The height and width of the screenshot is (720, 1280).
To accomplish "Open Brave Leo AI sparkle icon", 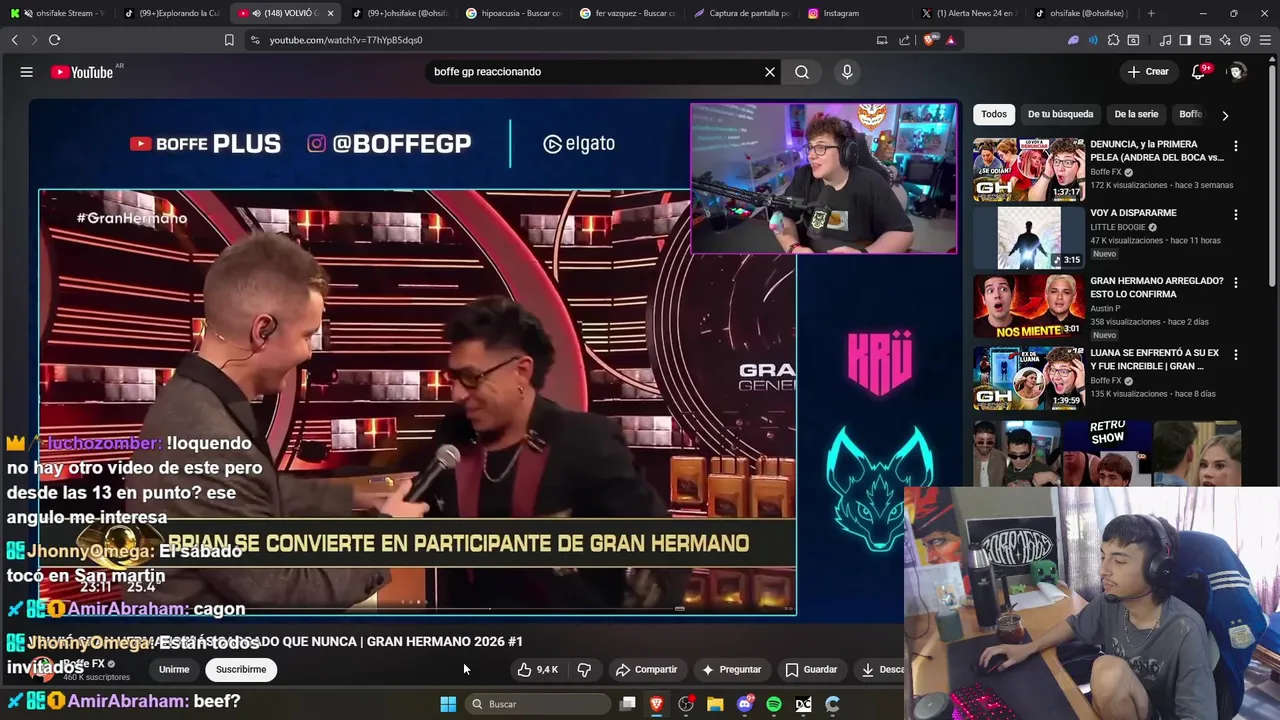I will tap(1225, 40).
